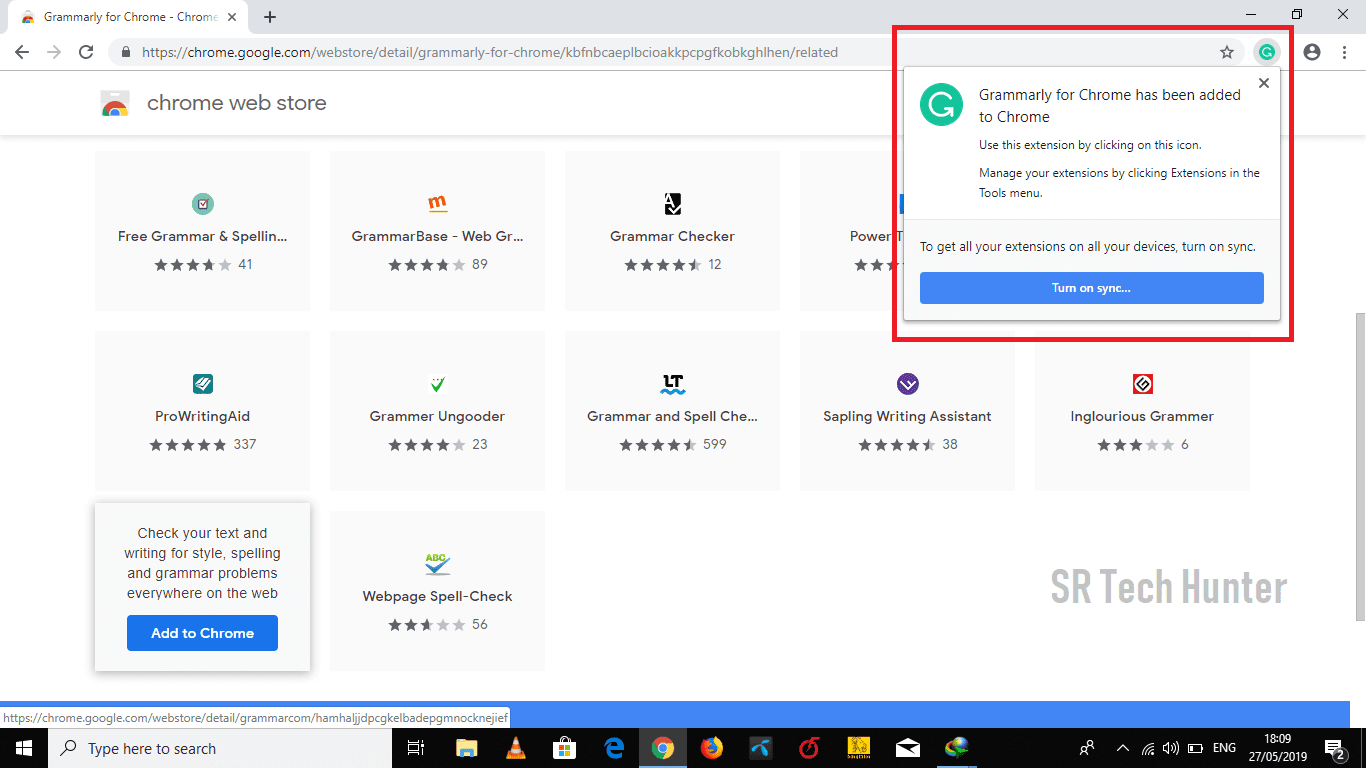Click the GrammarBase extension icon
The width and height of the screenshot is (1366, 768).
437,203
